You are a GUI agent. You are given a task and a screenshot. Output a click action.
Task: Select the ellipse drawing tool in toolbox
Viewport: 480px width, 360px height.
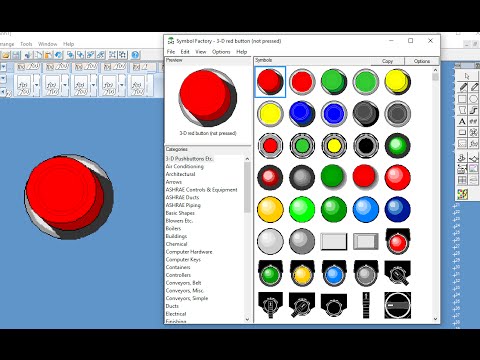click(x=473, y=99)
